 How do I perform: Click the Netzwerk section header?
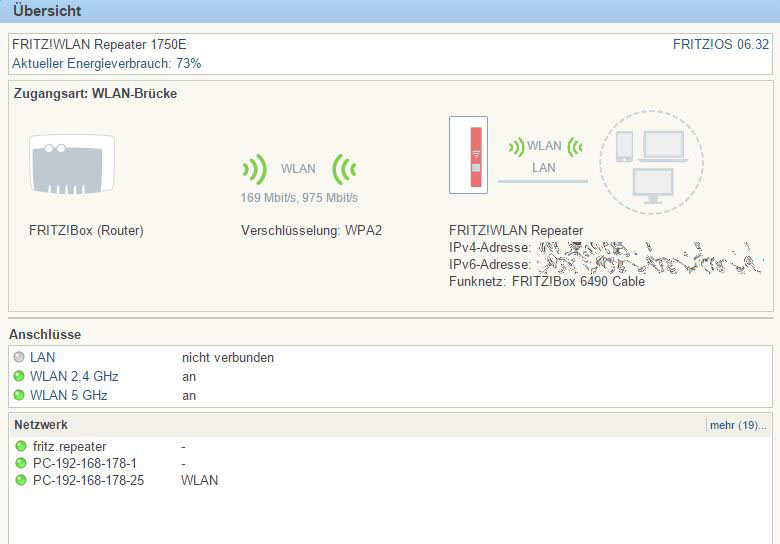(41, 425)
